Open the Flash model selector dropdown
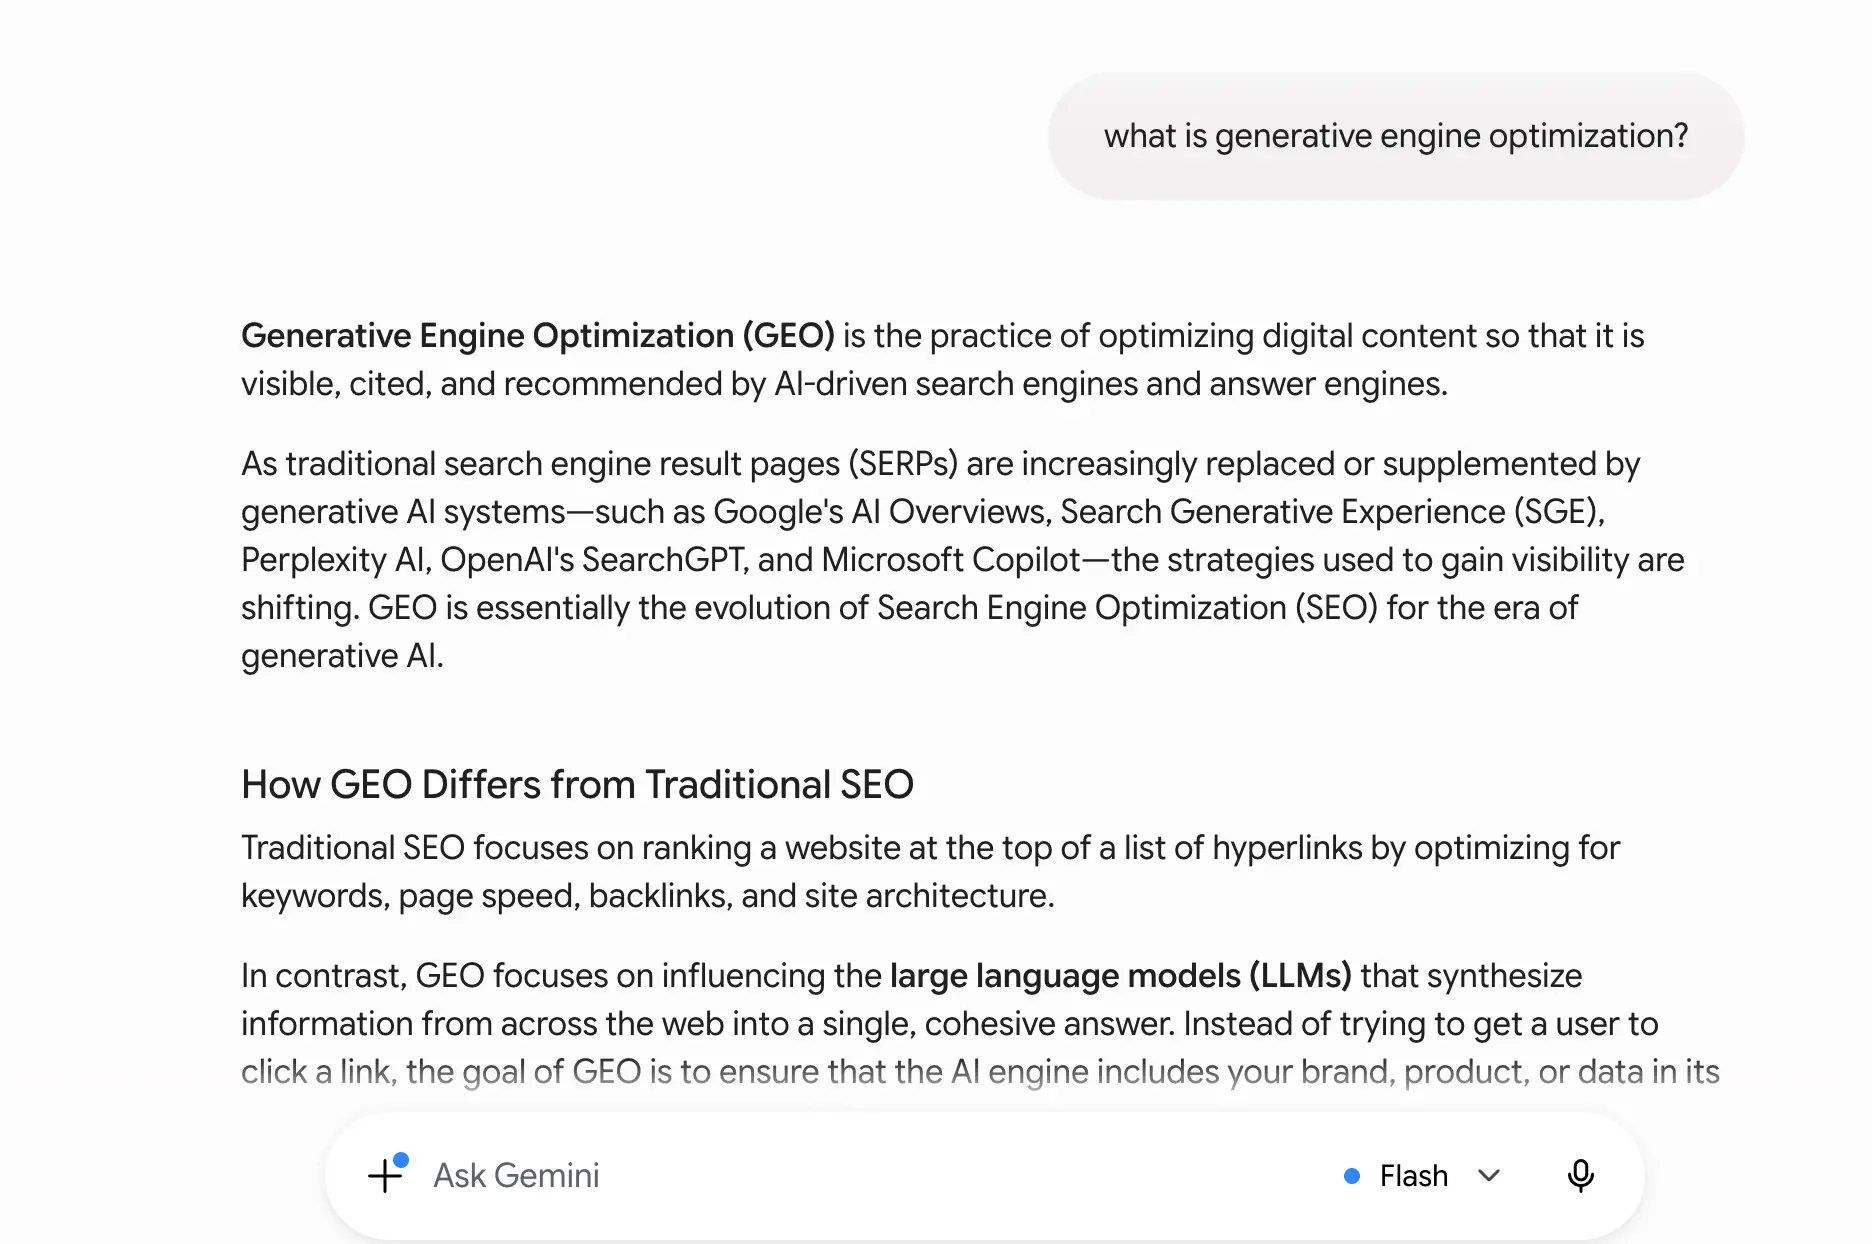This screenshot has width=1872, height=1244. click(x=1421, y=1175)
